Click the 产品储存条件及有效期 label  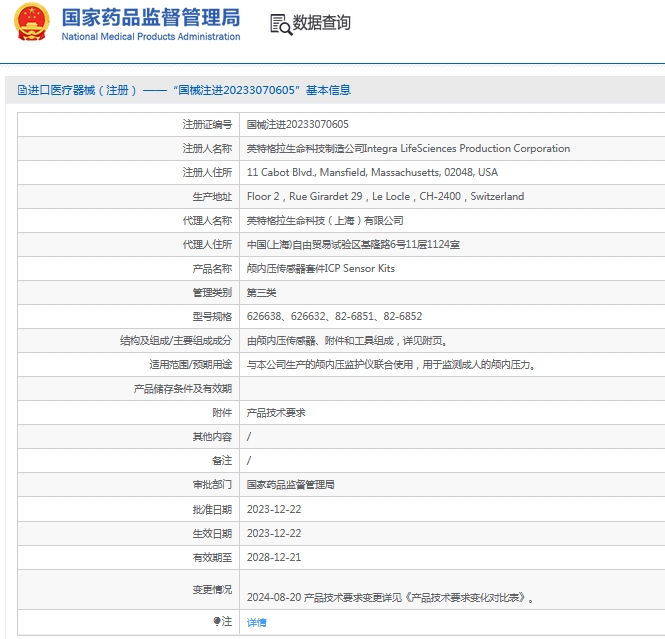[183, 389]
